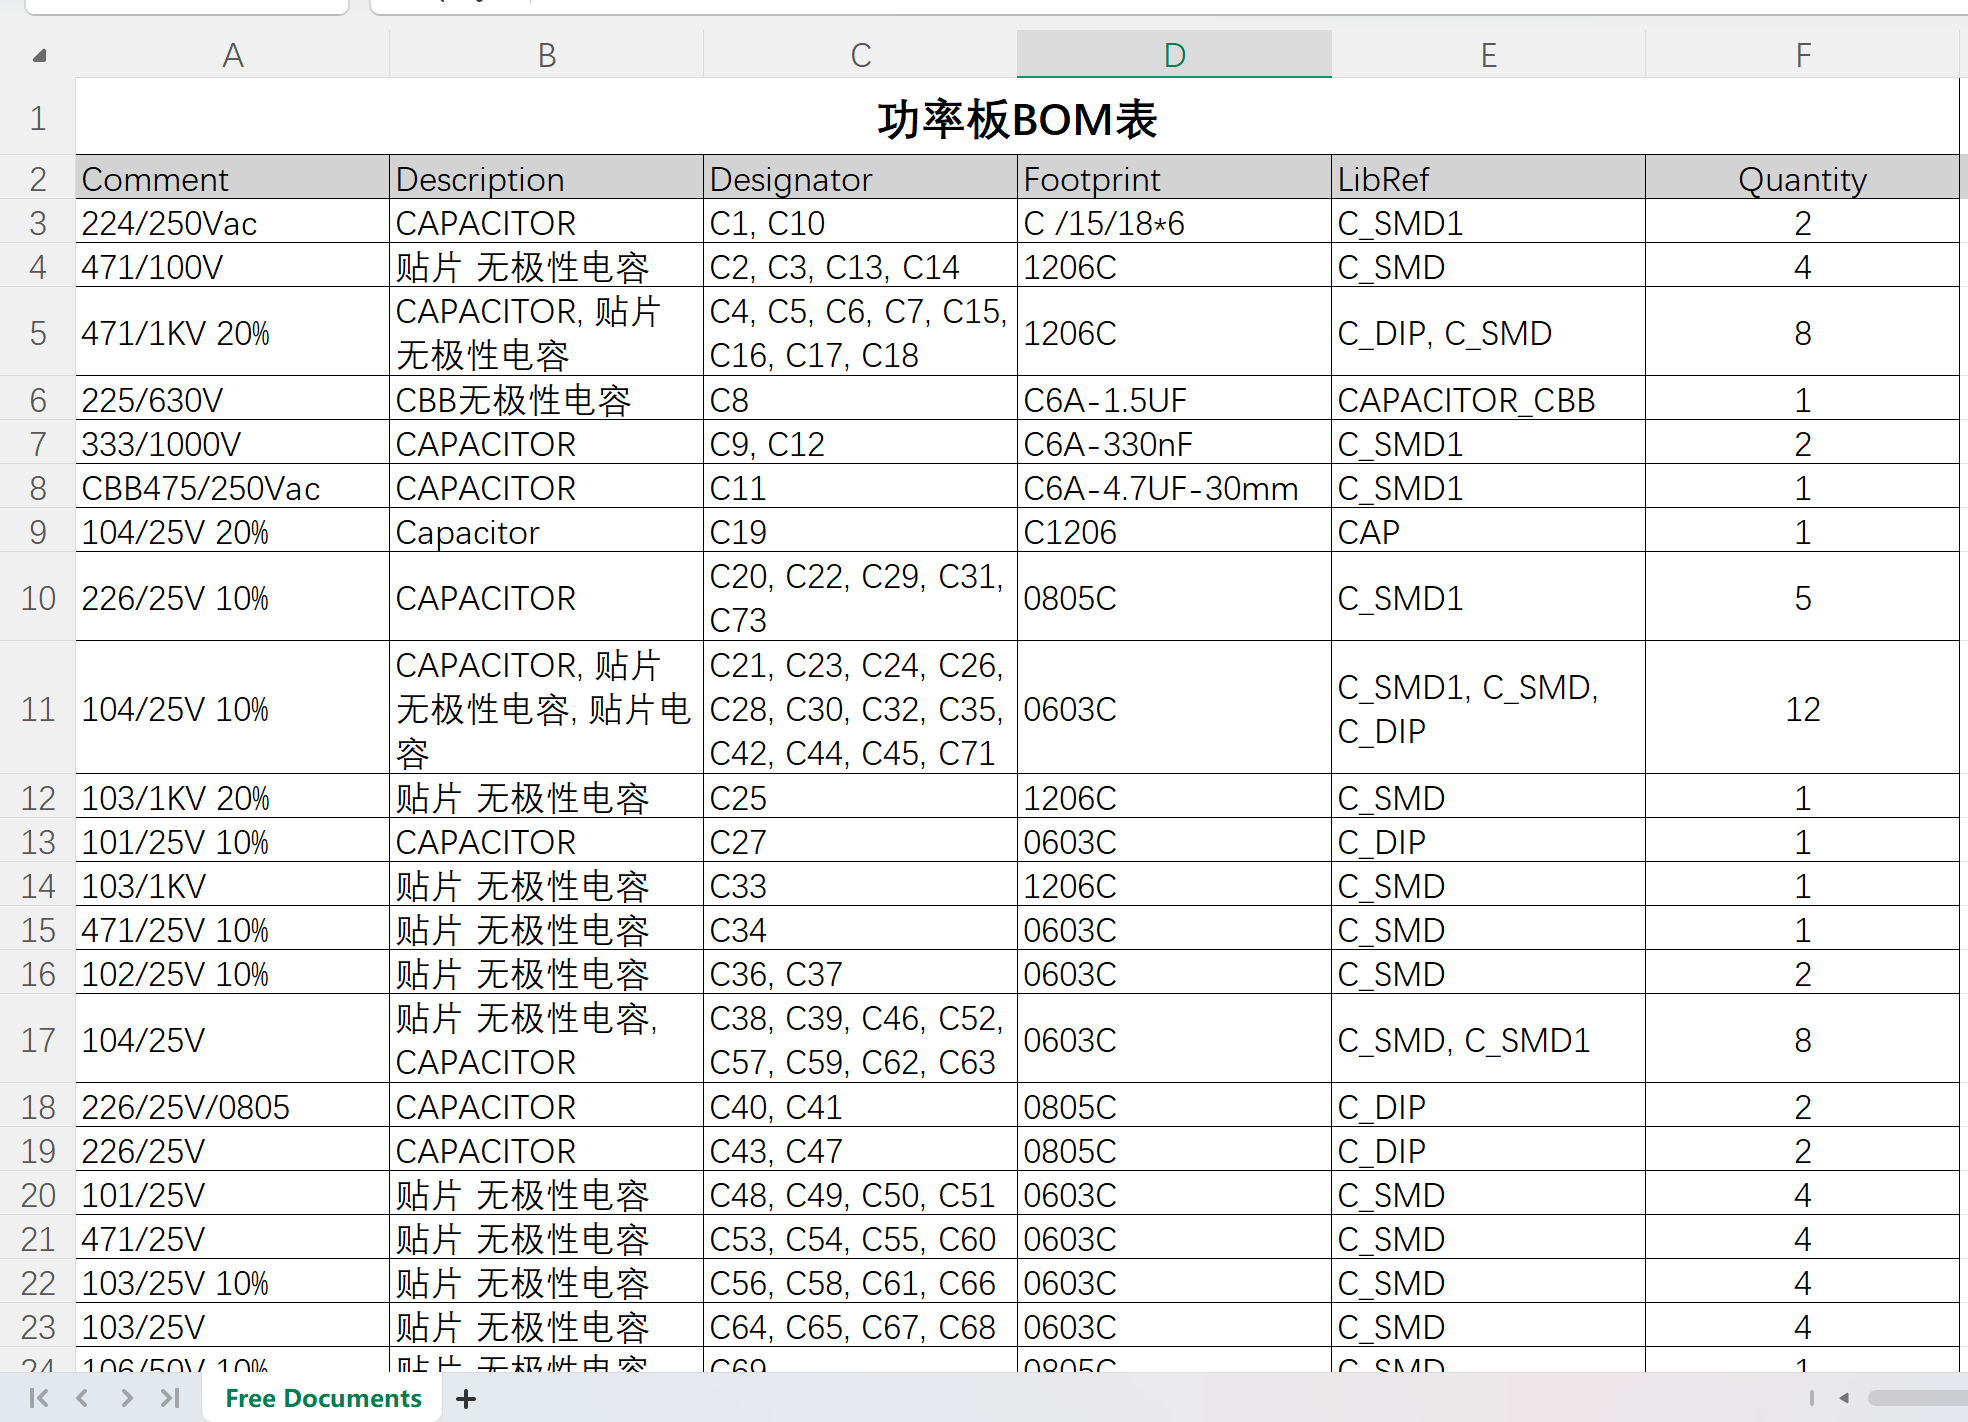Select the Designator header cell
The height and width of the screenshot is (1422, 1968).
tap(860, 178)
